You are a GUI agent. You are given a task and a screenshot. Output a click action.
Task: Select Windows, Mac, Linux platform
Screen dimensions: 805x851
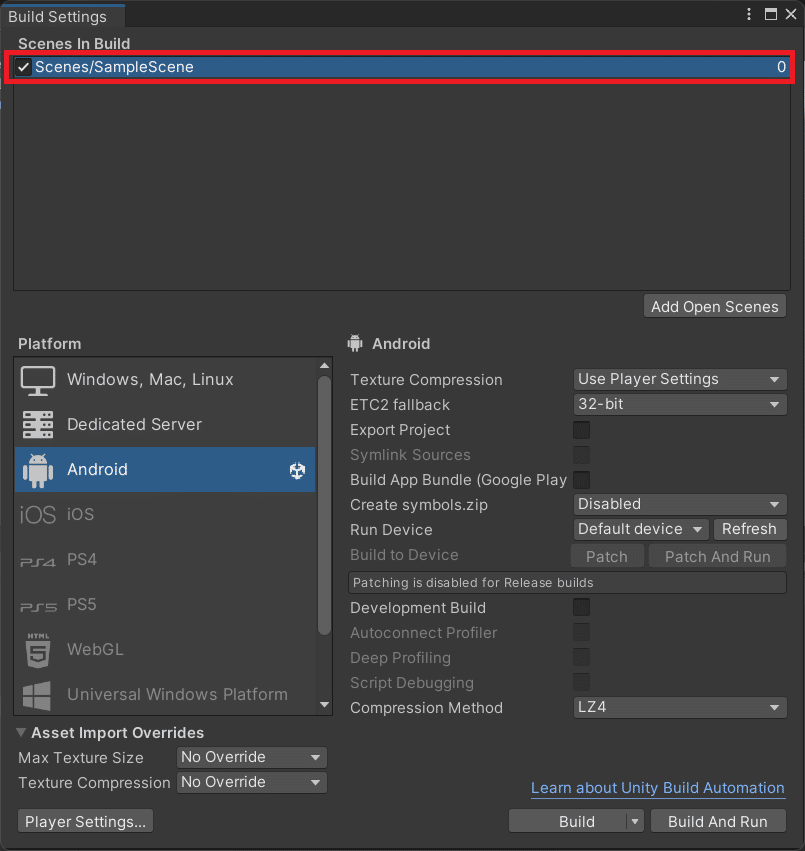point(165,380)
